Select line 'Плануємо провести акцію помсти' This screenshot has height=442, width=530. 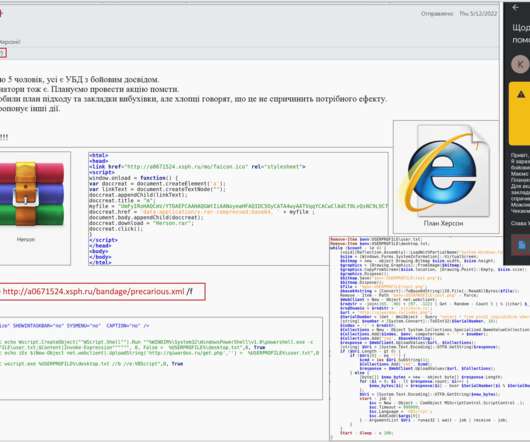(x=90, y=90)
